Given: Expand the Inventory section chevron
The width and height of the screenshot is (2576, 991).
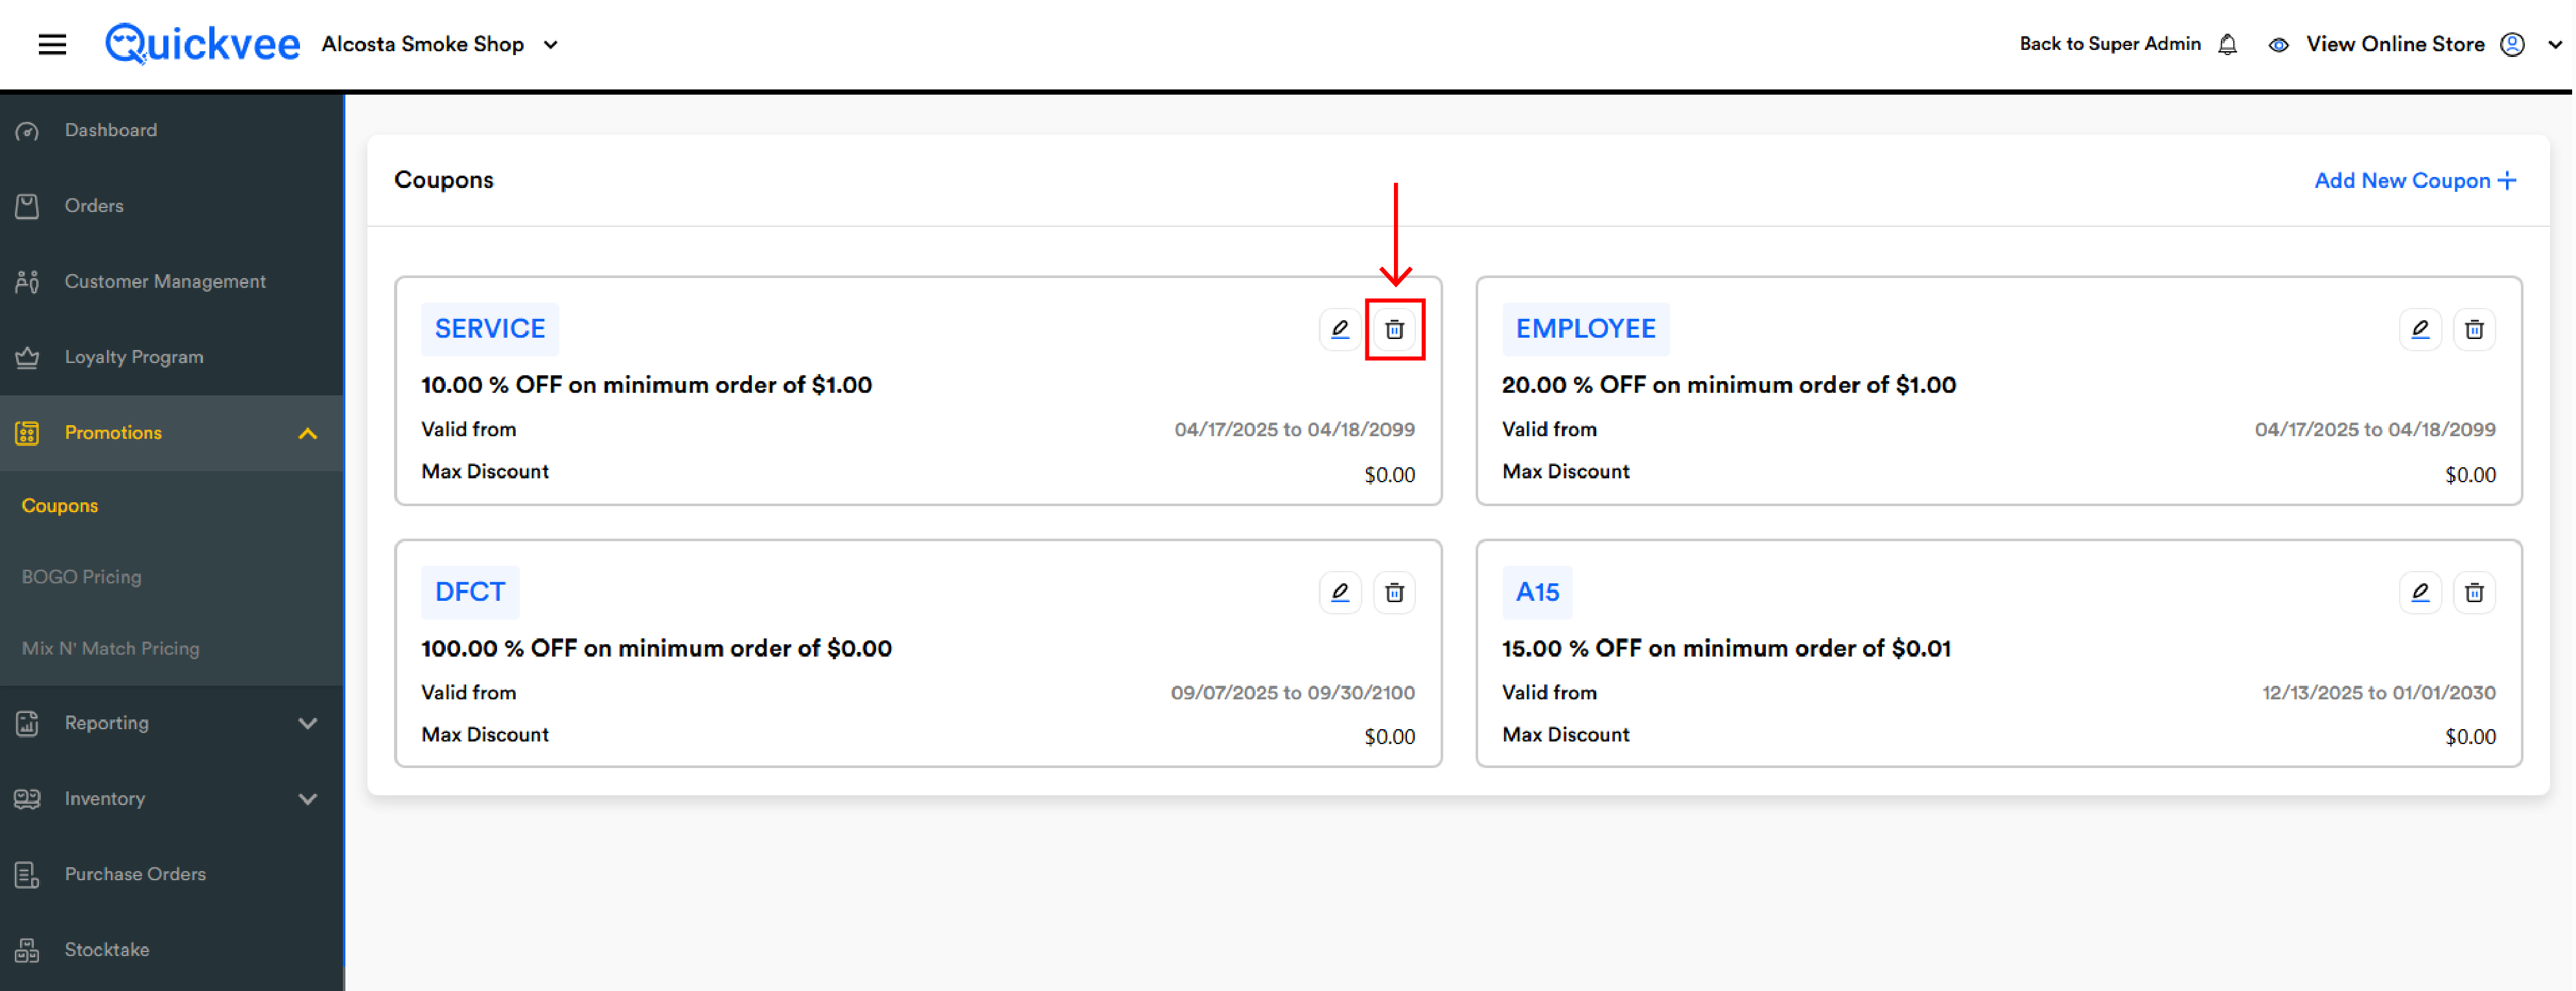Looking at the screenshot, I should click(x=308, y=799).
